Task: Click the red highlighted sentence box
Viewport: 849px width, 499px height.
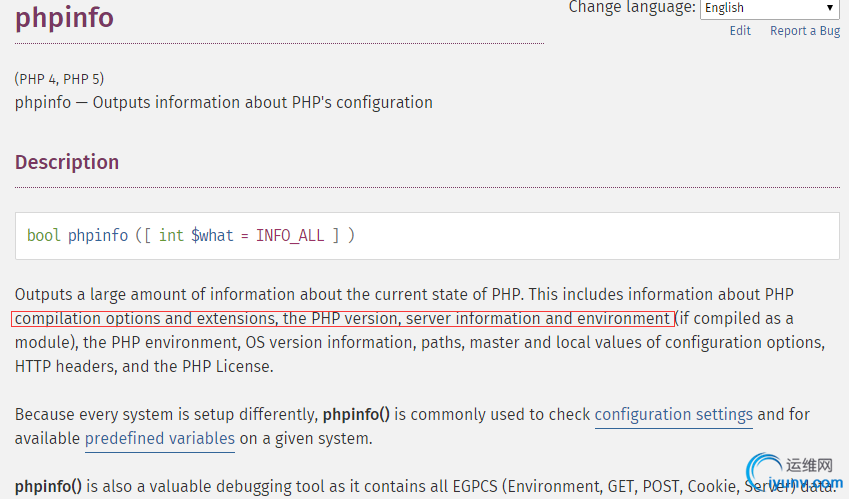Action: point(343,318)
